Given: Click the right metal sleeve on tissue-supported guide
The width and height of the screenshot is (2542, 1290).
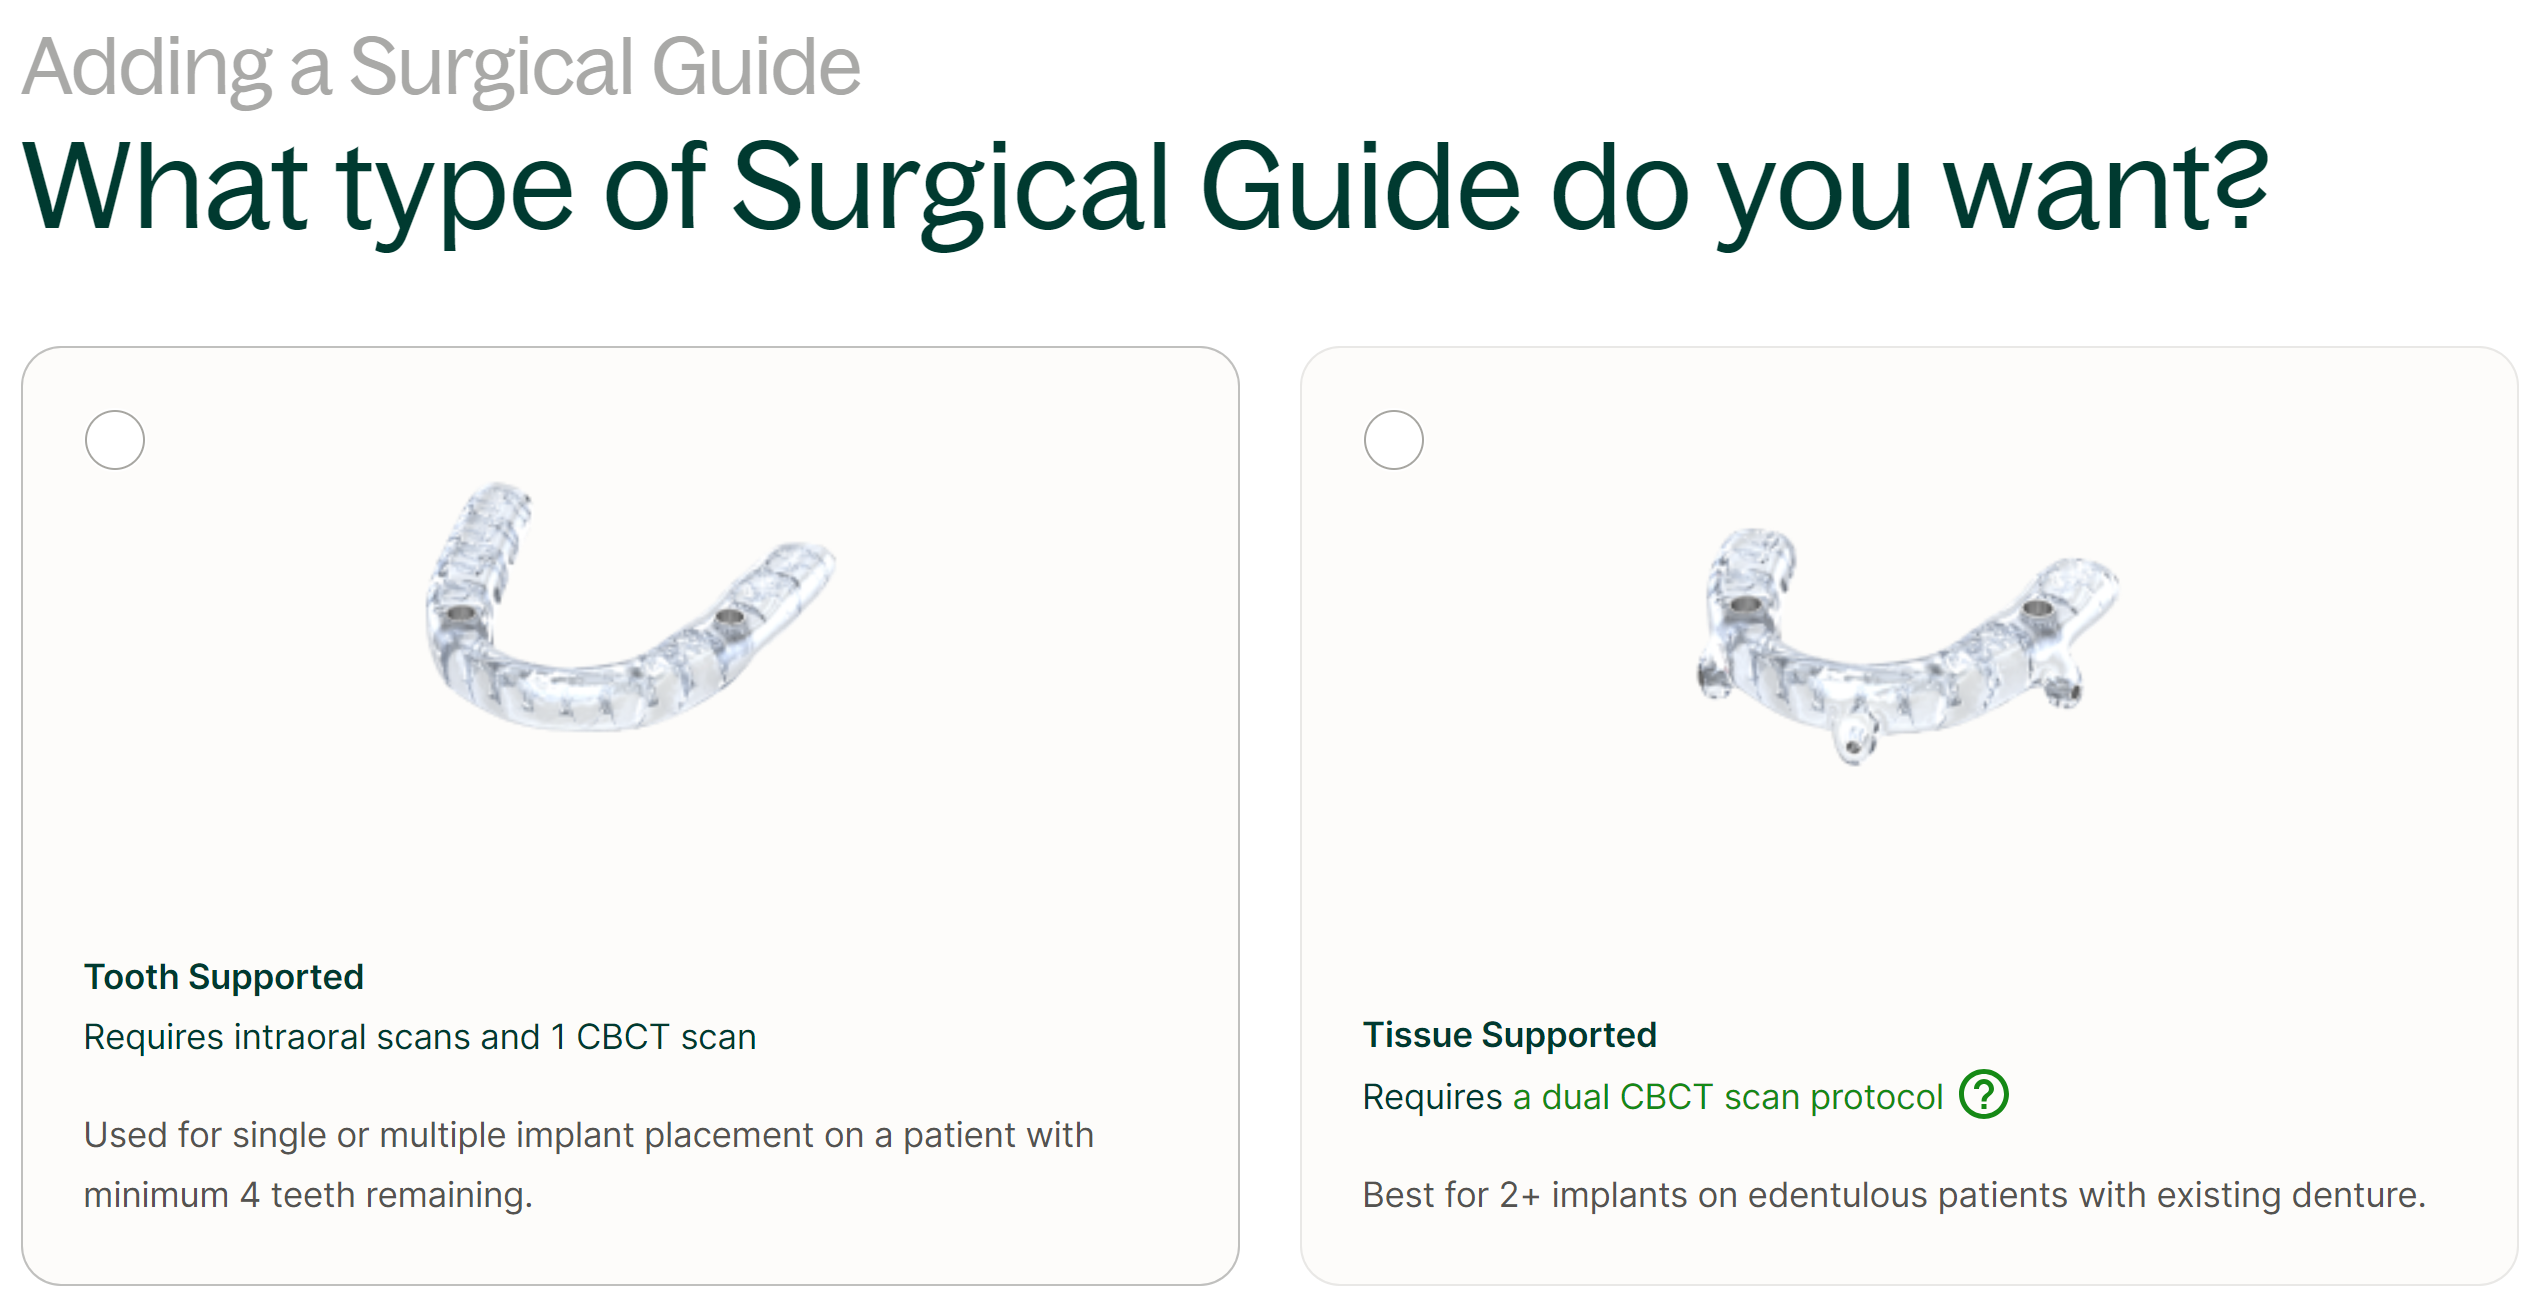Looking at the screenshot, I should point(2036,608).
